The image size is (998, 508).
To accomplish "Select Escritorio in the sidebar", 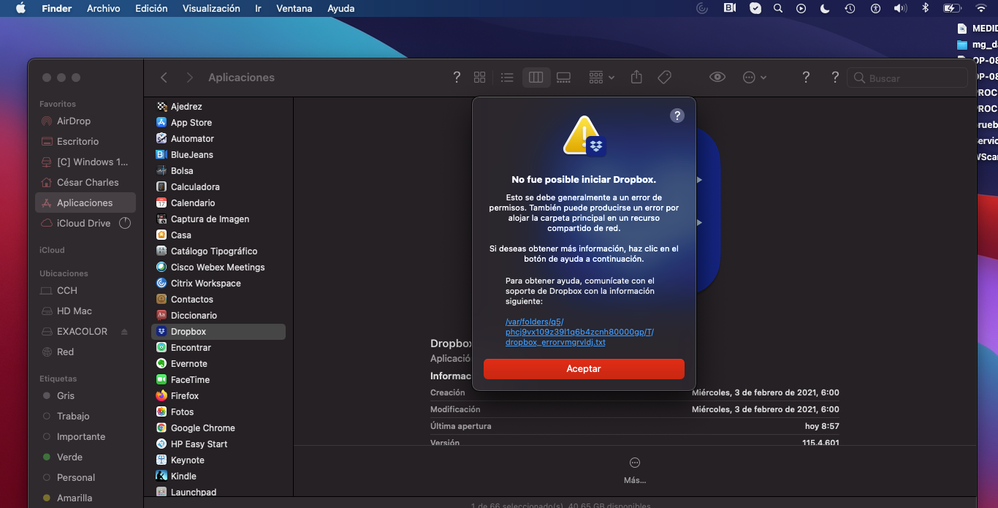I will [x=85, y=141].
